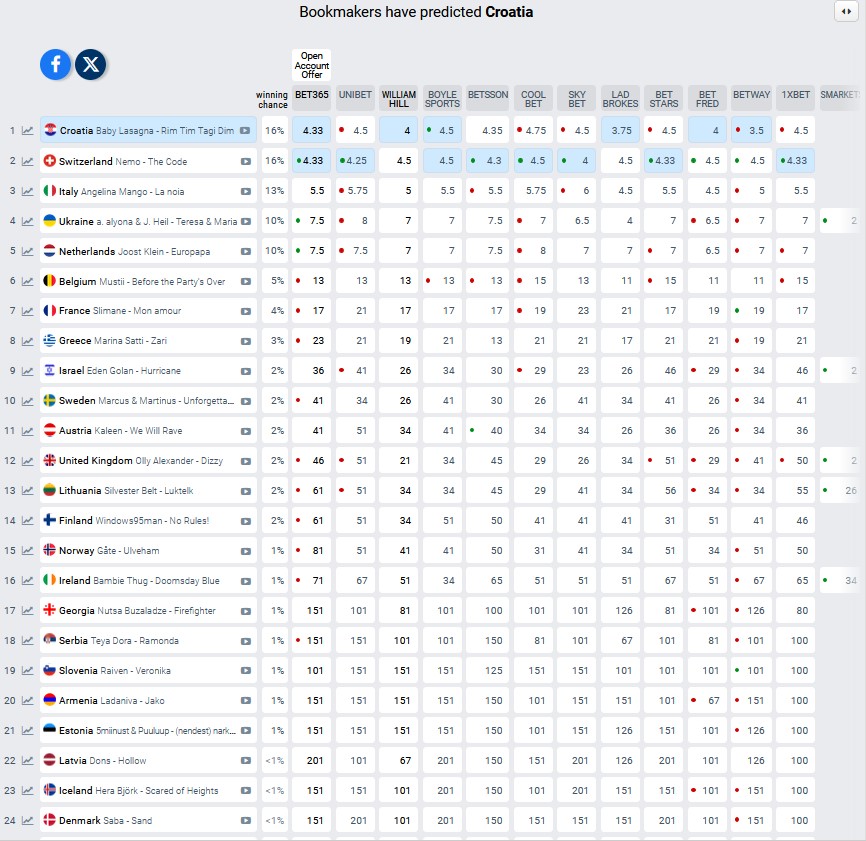
Task: Click BET365 odds 7.5 for Ukraine
Action: point(311,221)
